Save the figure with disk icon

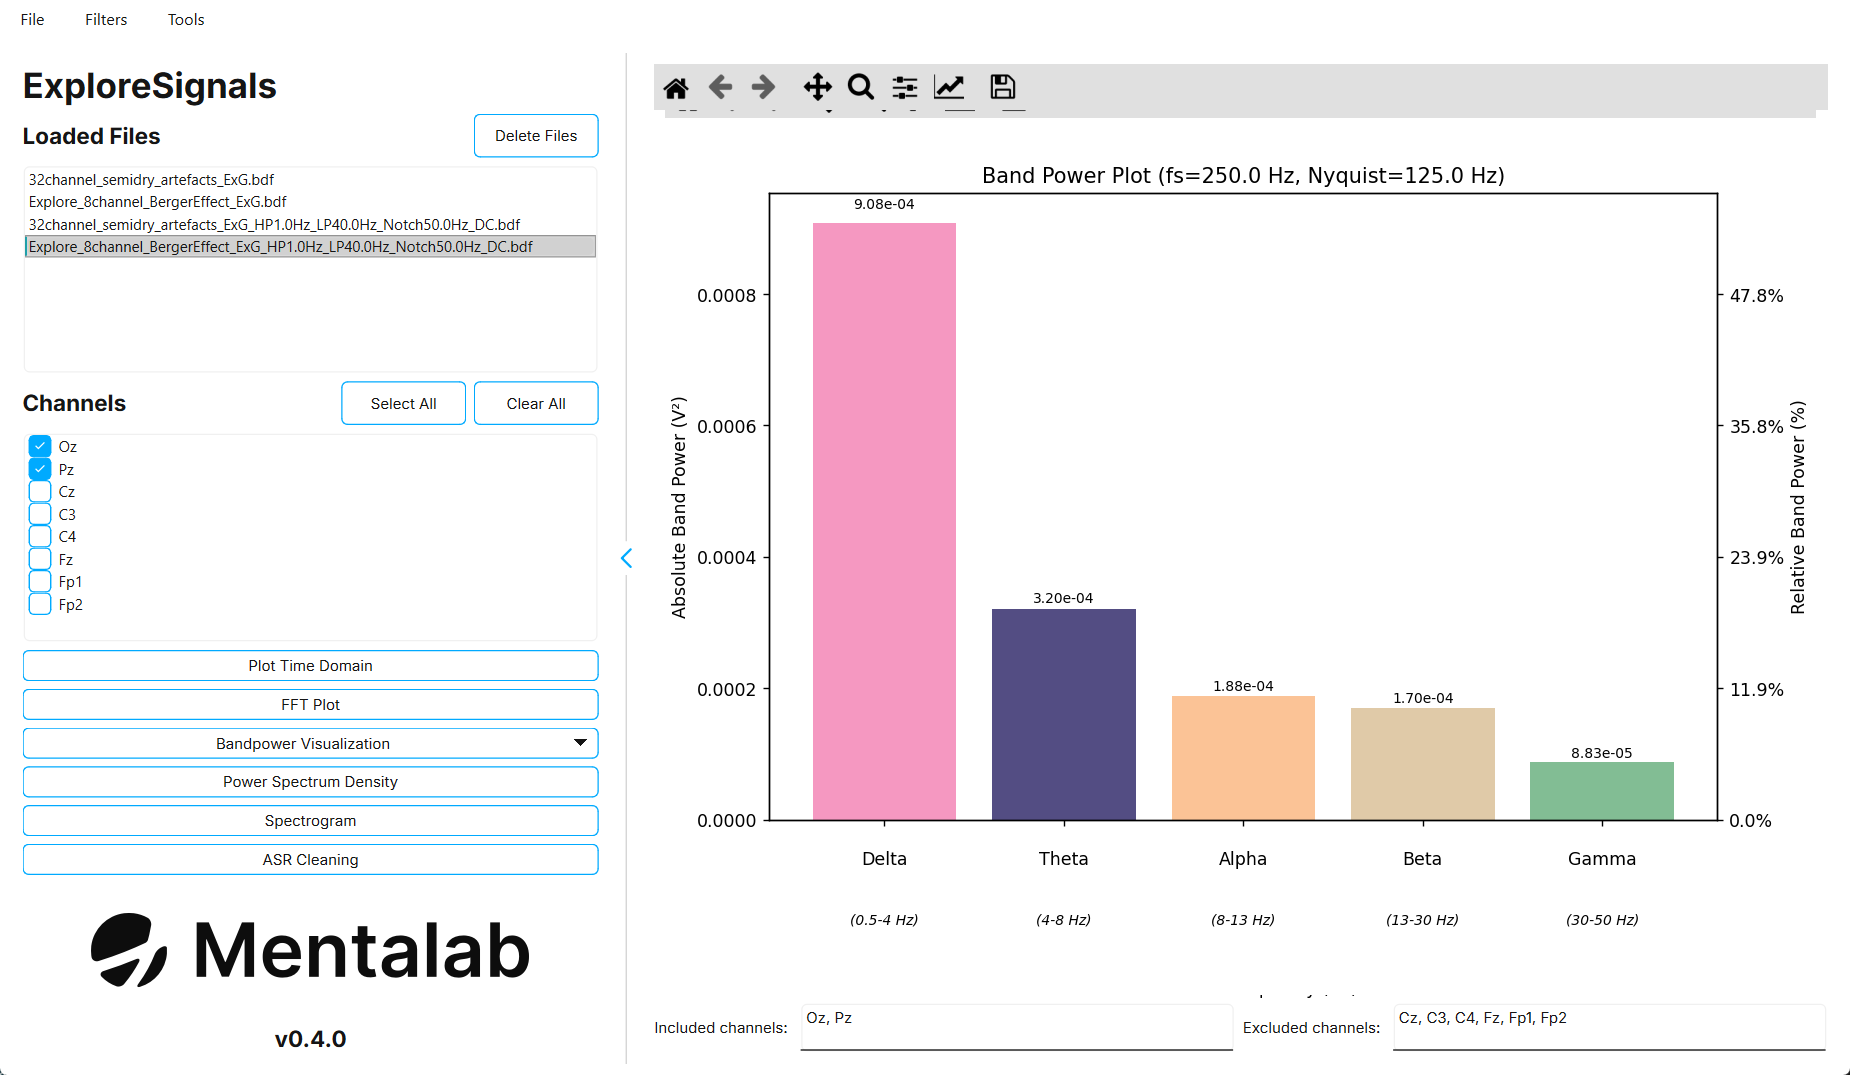(1003, 87)
